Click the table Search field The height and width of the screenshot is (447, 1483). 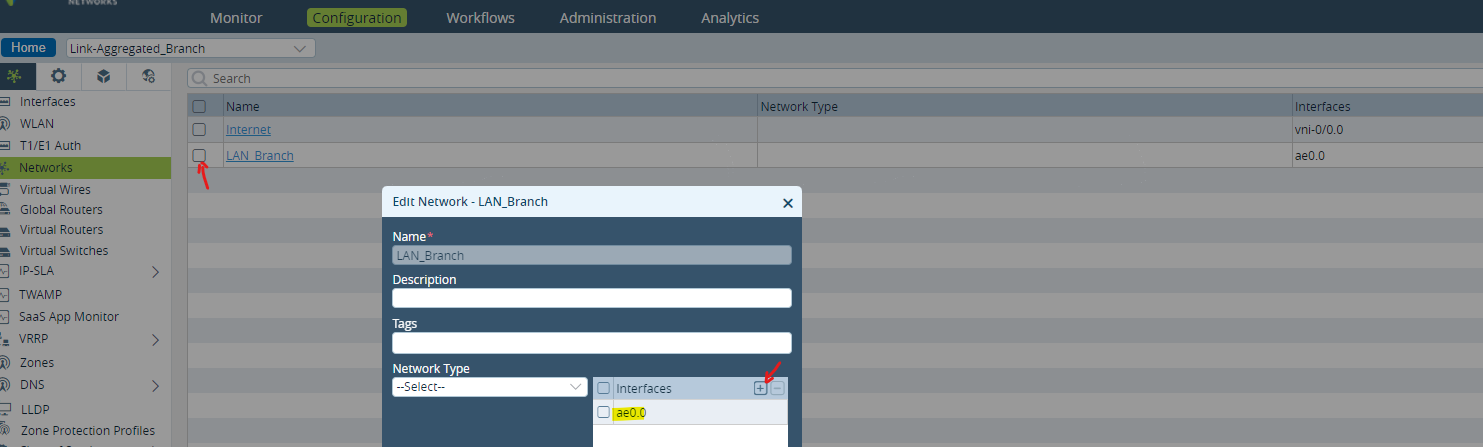[x=835, y=78]
